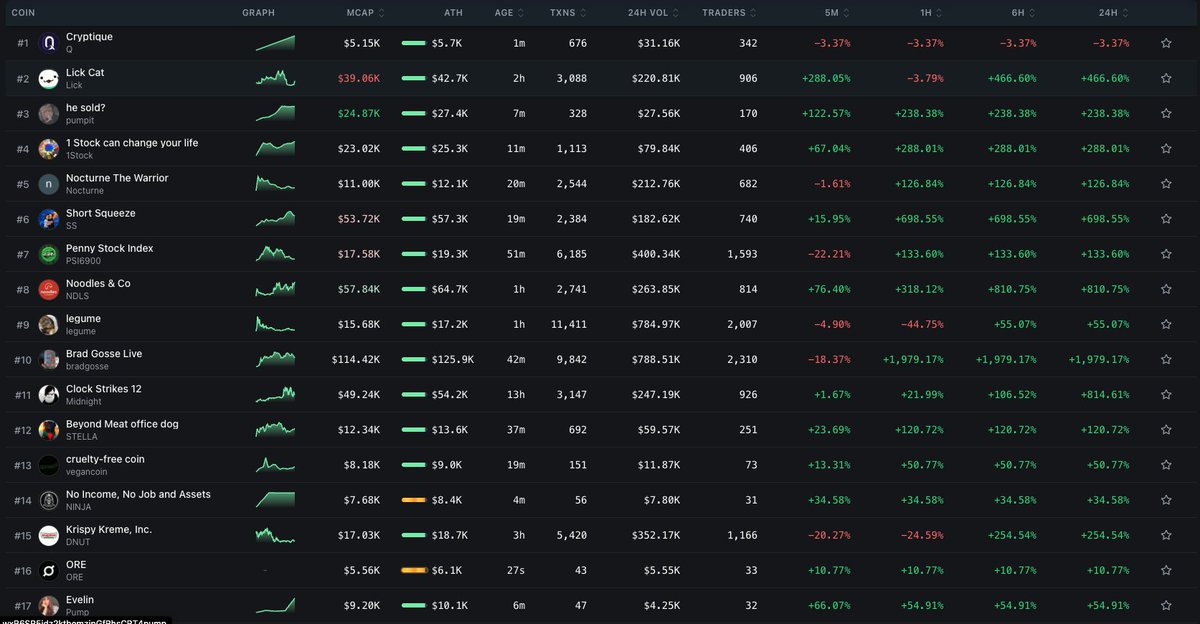Favorite Cryptique with its star toggle
The image size is (1200, 624).
(x=1166, y=43)
